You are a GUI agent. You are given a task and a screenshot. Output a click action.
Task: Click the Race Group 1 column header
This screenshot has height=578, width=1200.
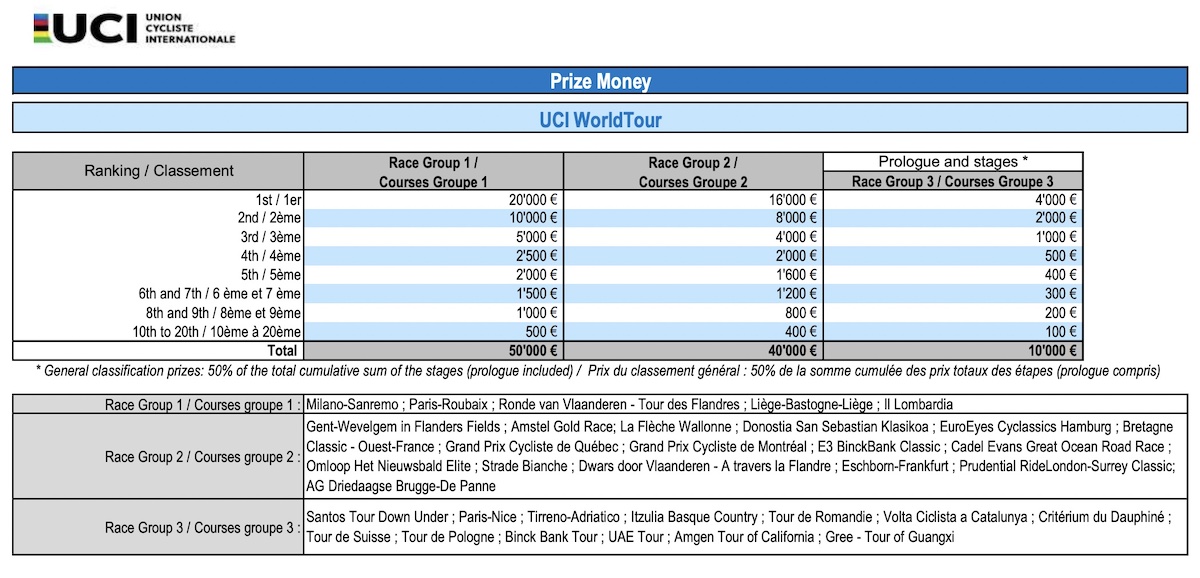click(x=435, y=170)
